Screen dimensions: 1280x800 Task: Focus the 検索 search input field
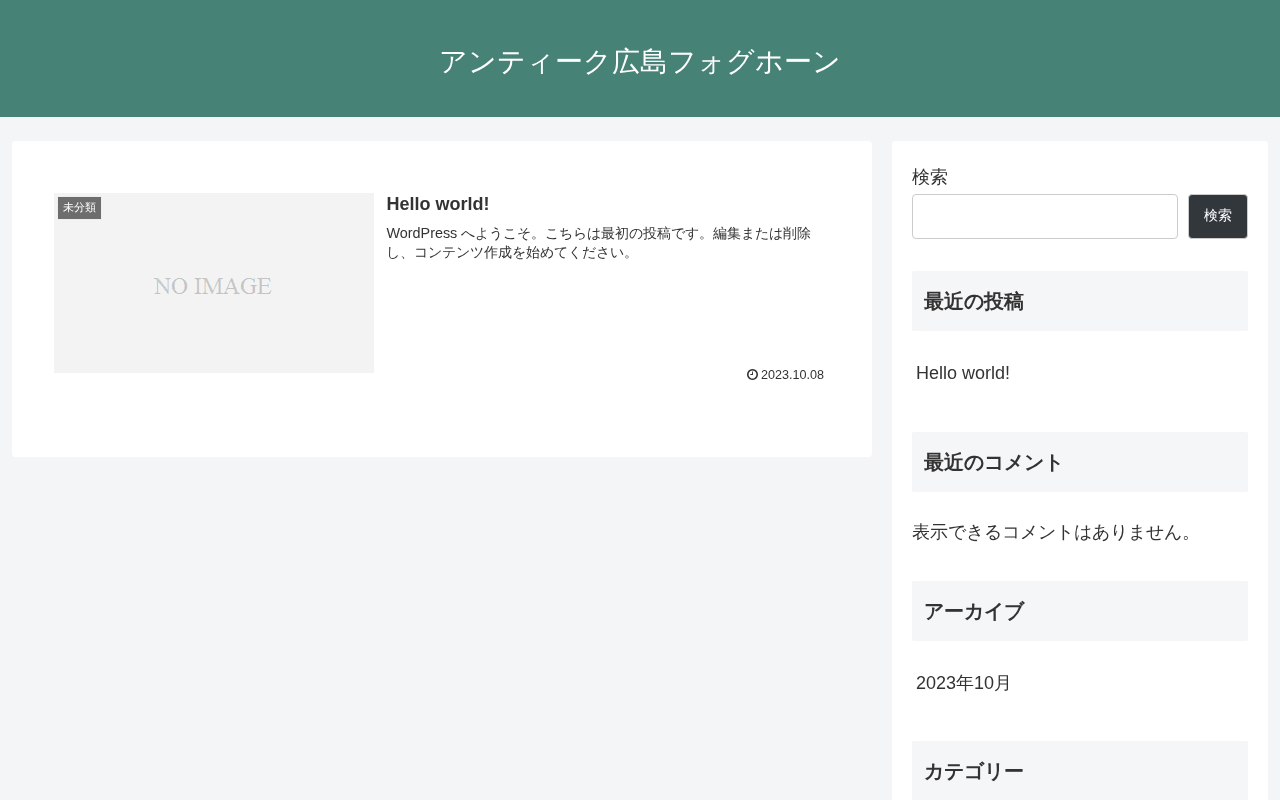coord(1045,216)
